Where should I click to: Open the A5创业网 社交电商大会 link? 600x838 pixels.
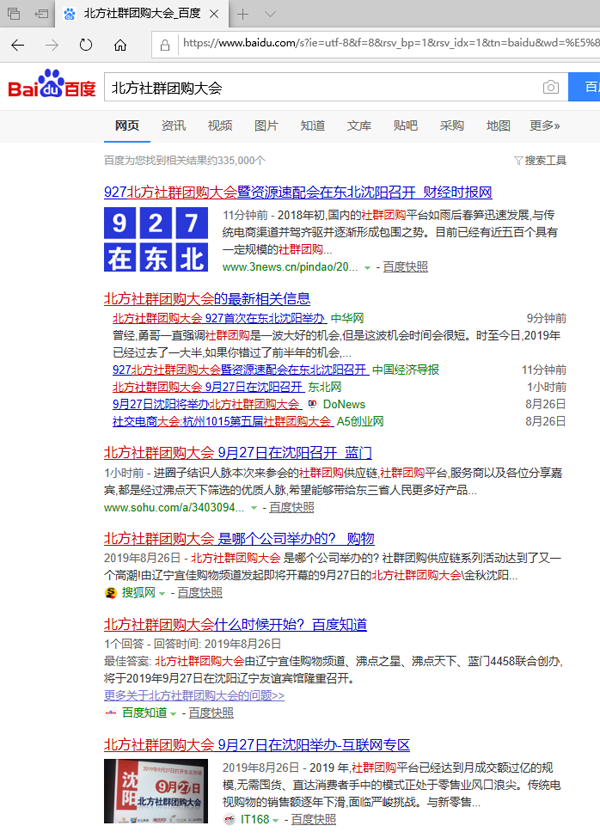[223, 421]
